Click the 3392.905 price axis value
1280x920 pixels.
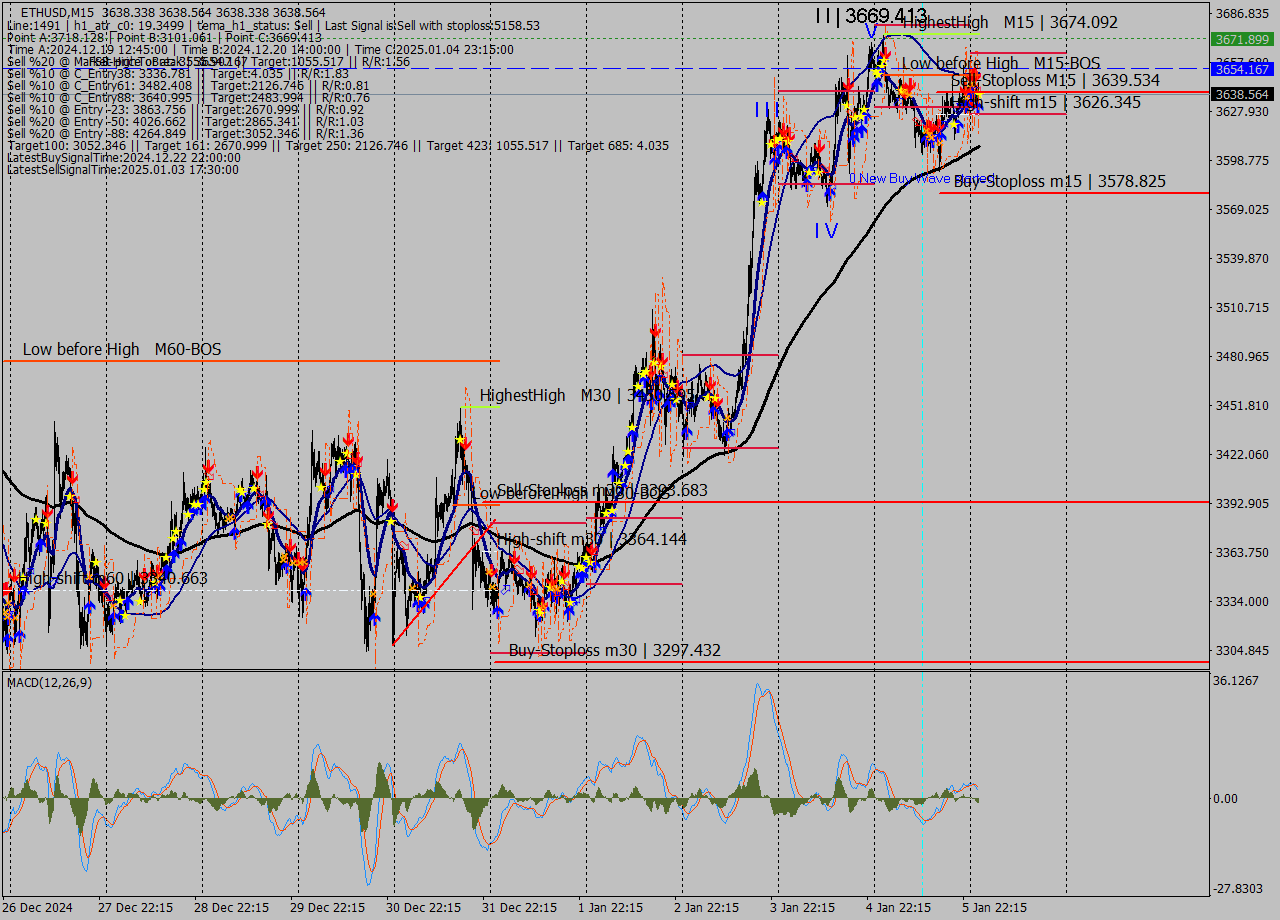(1241, 503)
